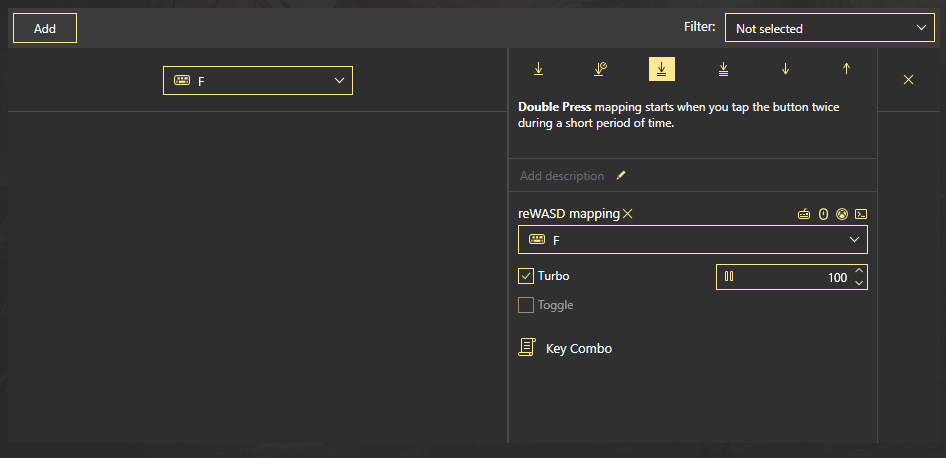Select the Release Press up-arrow activator
The image size is (946, 458).
click(x=846, y=69)
